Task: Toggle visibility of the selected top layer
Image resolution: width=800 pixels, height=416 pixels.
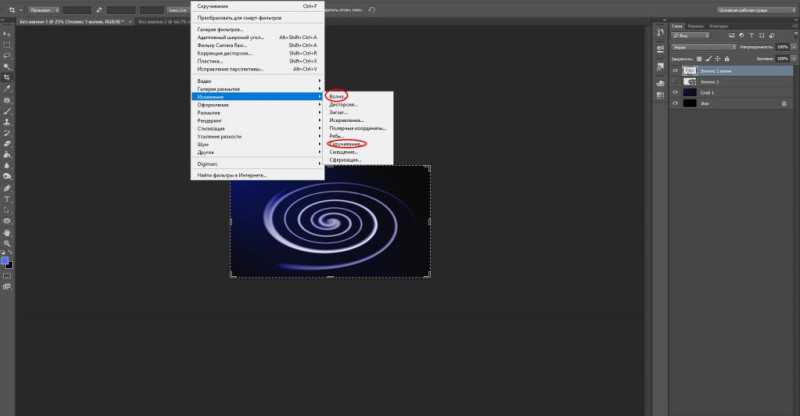Action: 676,71
